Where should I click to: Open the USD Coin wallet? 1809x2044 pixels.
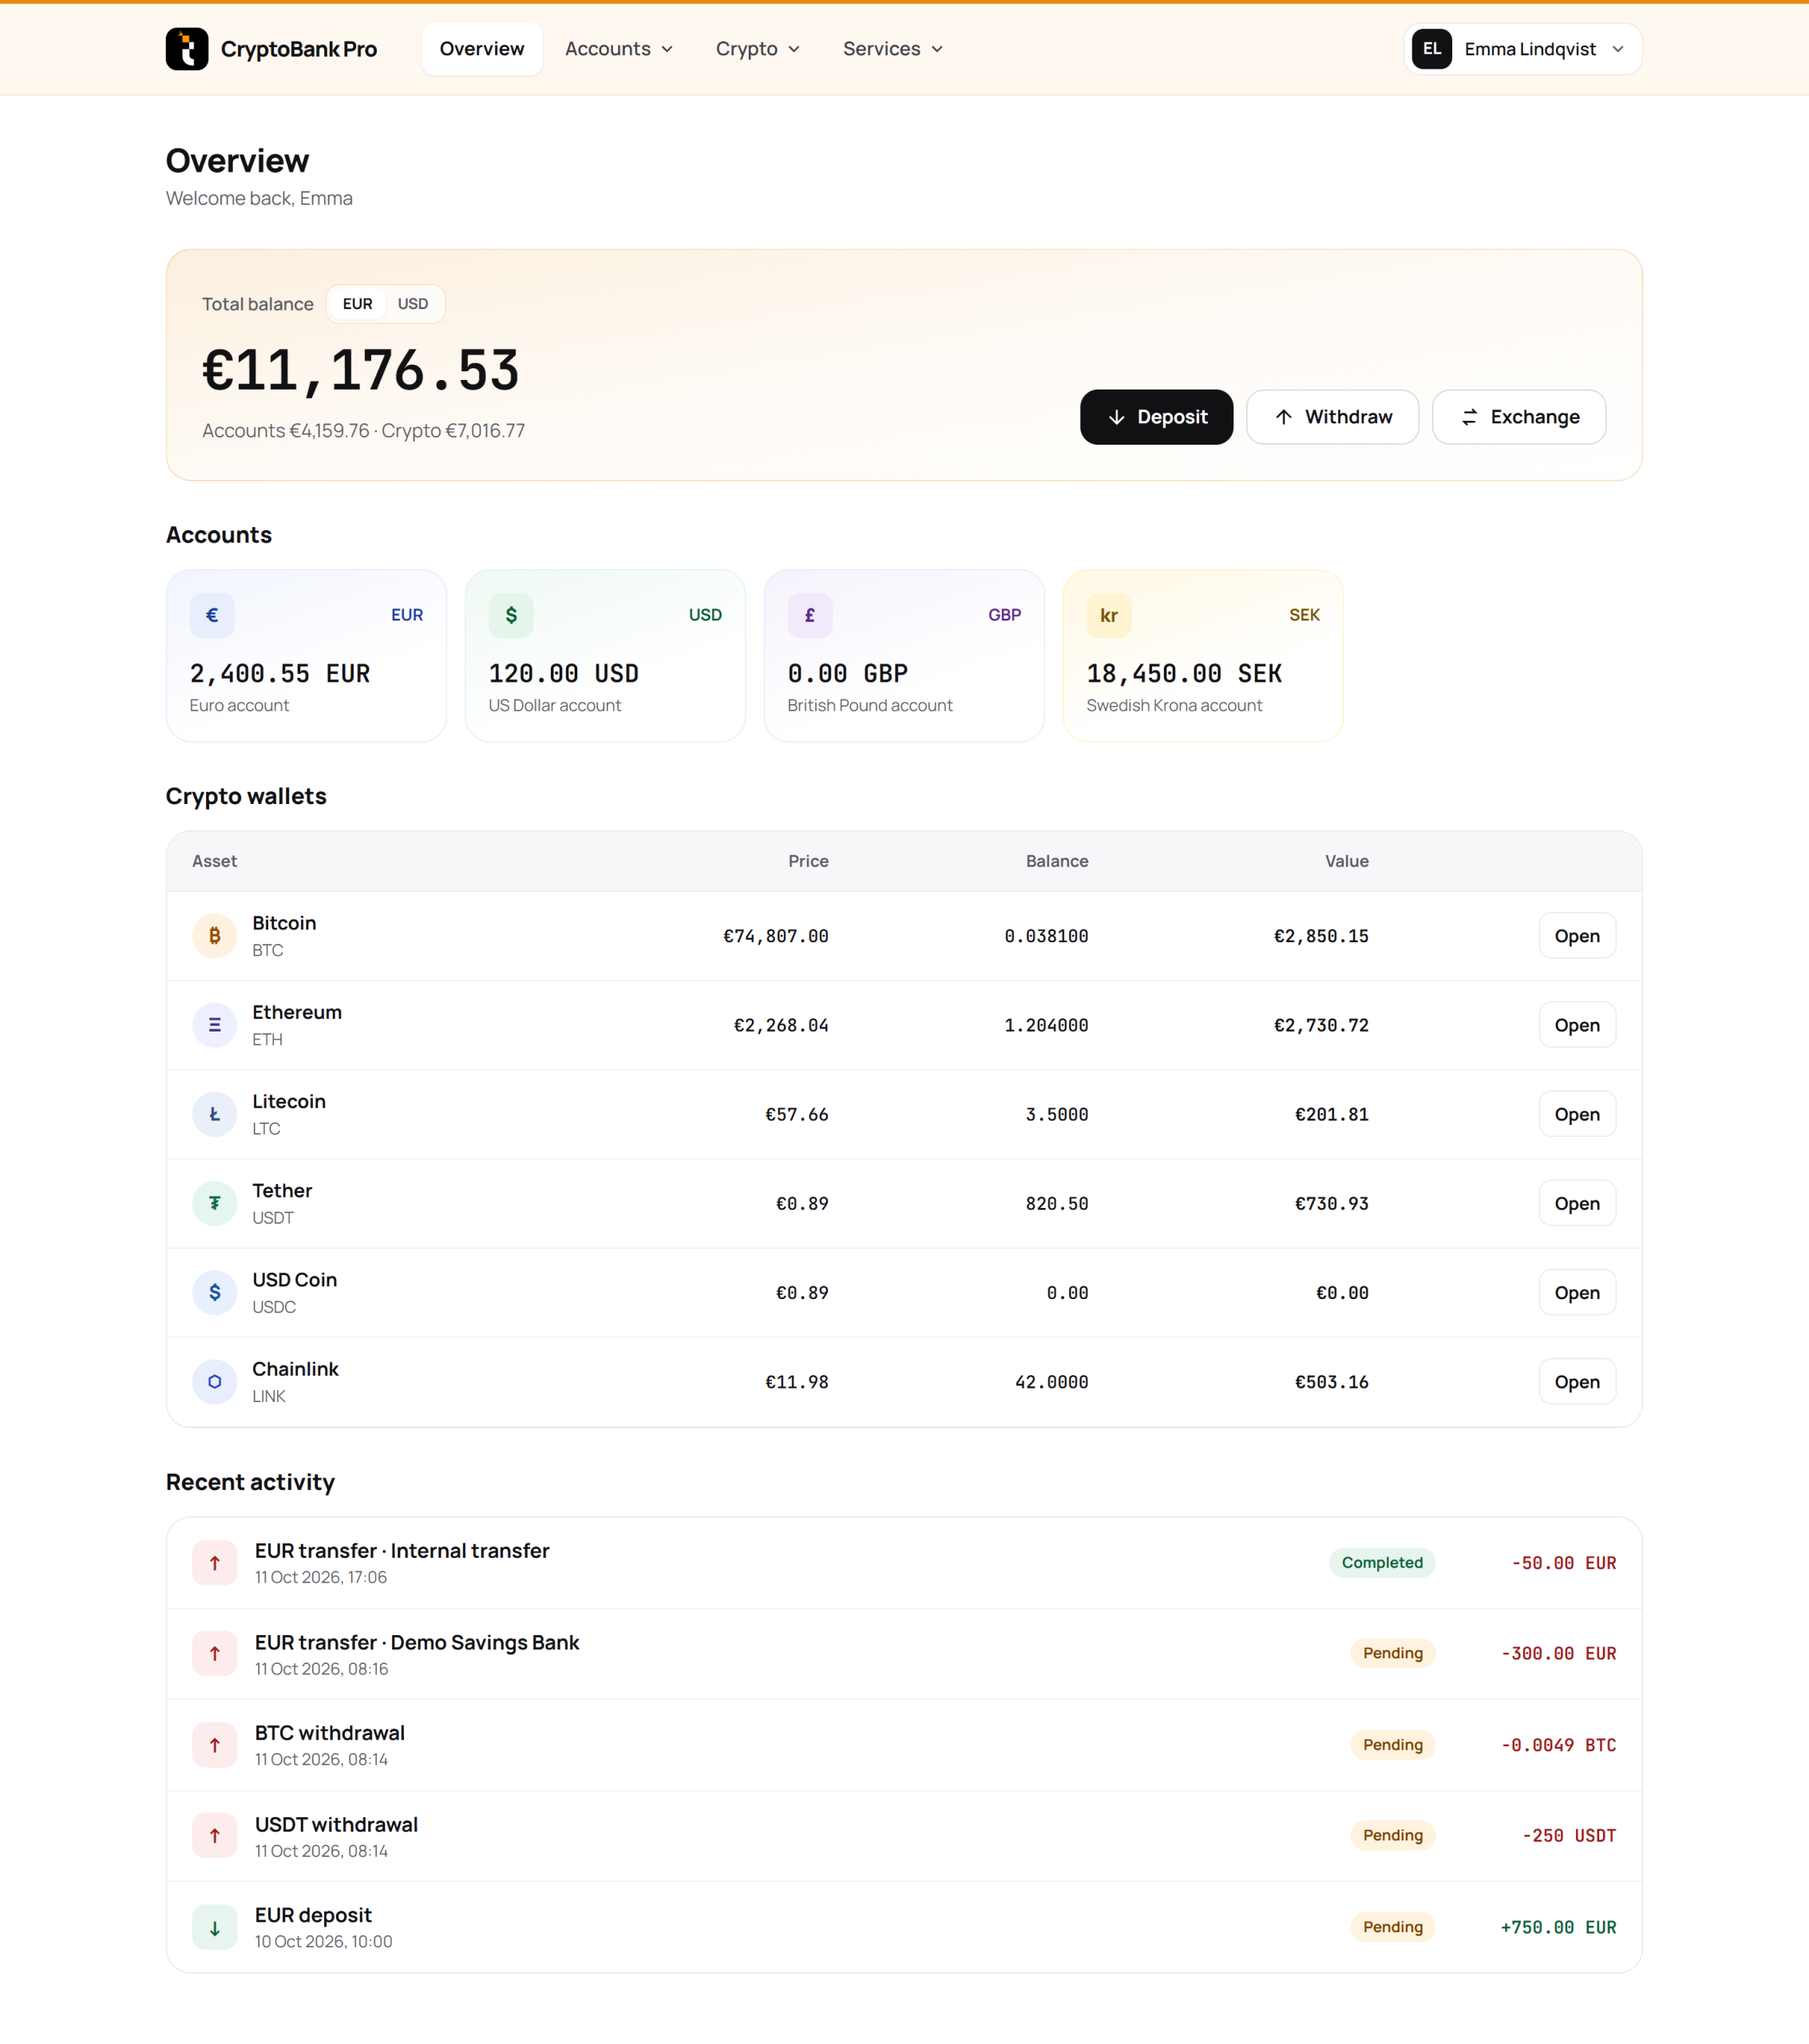coord(1577,1292)
